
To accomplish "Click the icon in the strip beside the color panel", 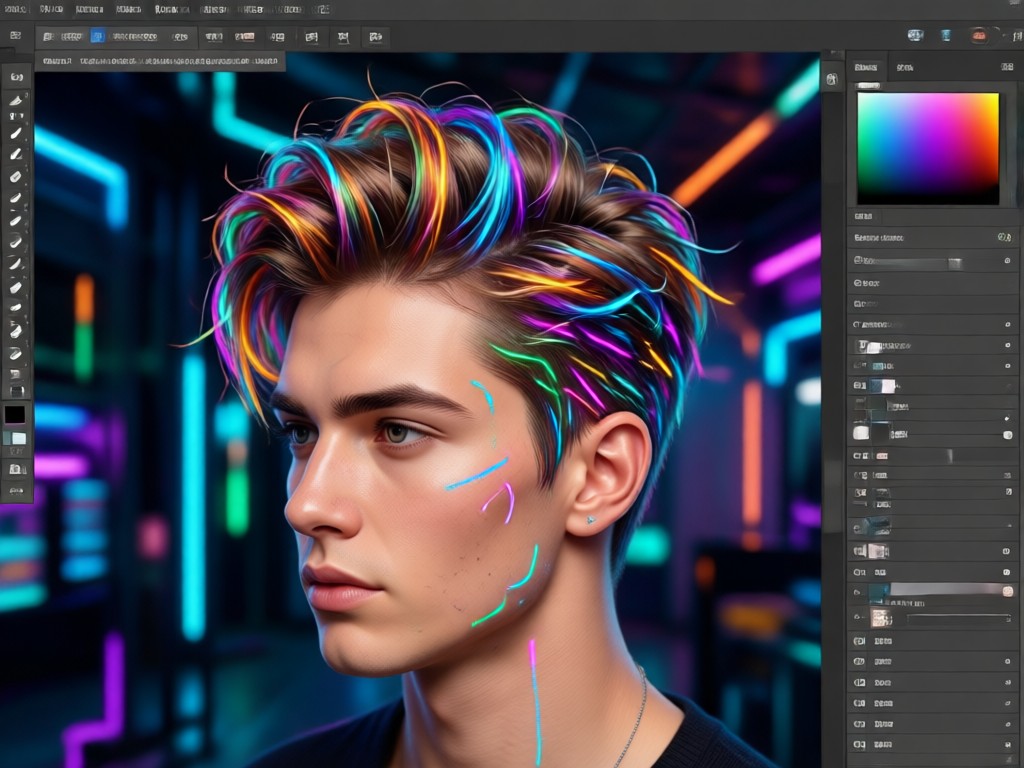I will tap(831, 80).
